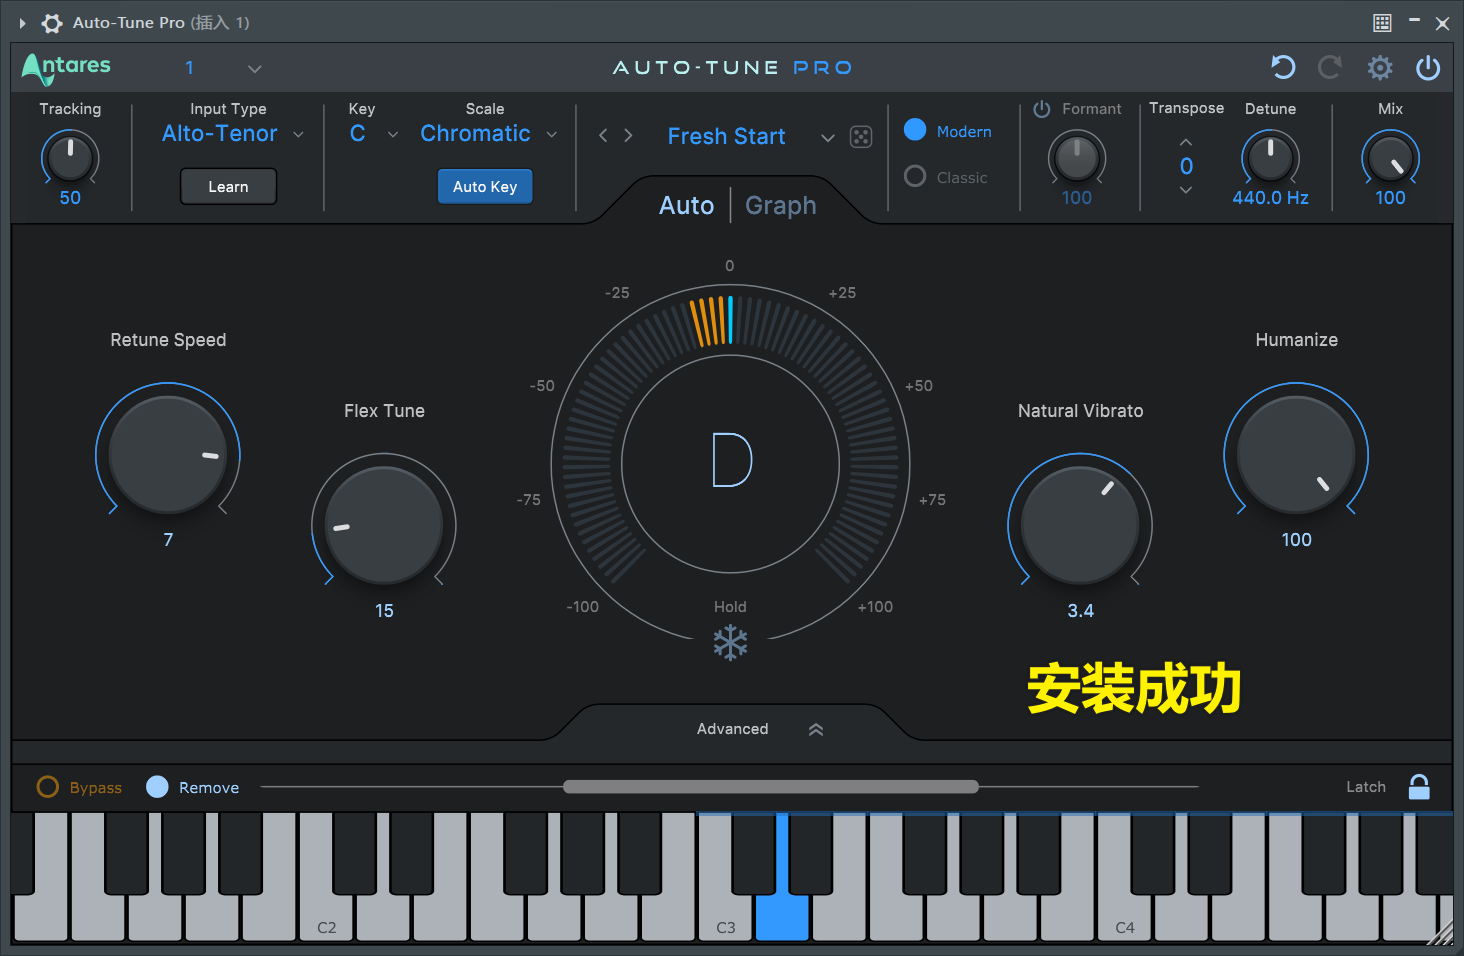
Task: Open the Scale Chromatic dropdown
Action: [489, 134]
